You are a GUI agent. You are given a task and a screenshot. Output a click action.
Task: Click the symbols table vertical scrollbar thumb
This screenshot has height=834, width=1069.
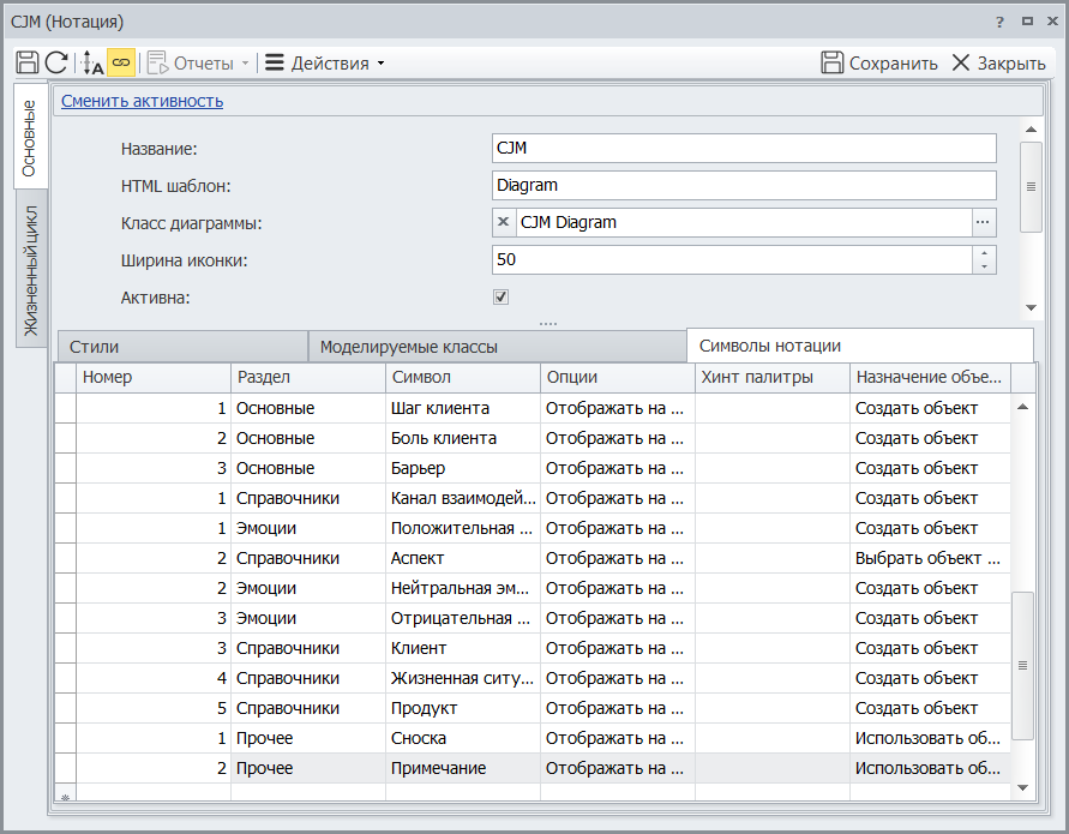coord(1022,665)
